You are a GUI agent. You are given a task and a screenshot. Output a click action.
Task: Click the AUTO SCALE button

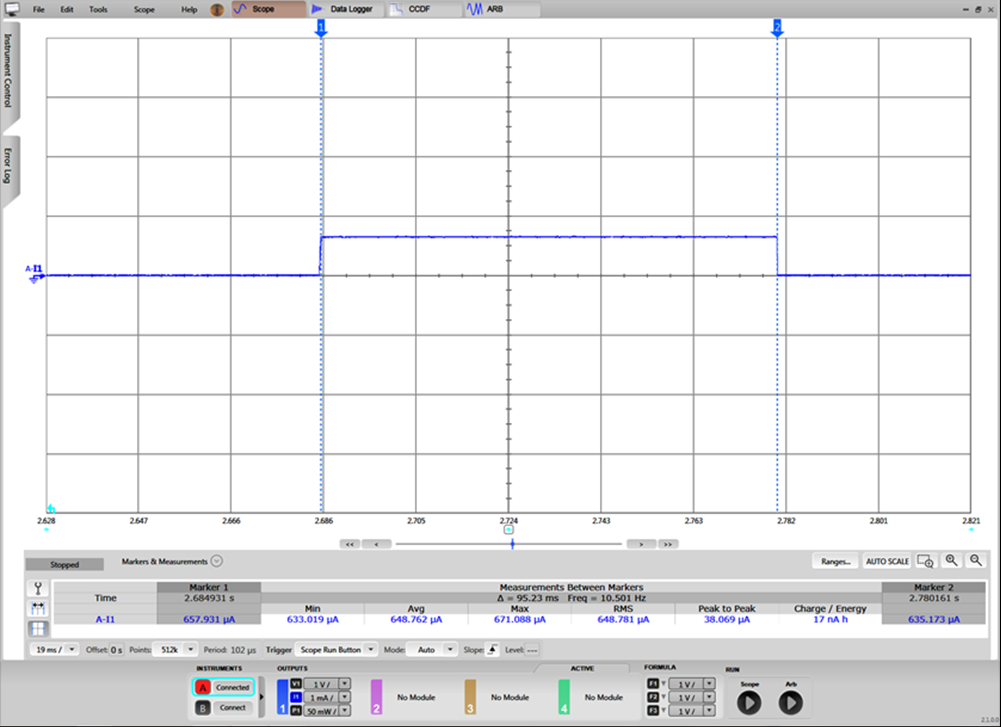pos(887,561)
